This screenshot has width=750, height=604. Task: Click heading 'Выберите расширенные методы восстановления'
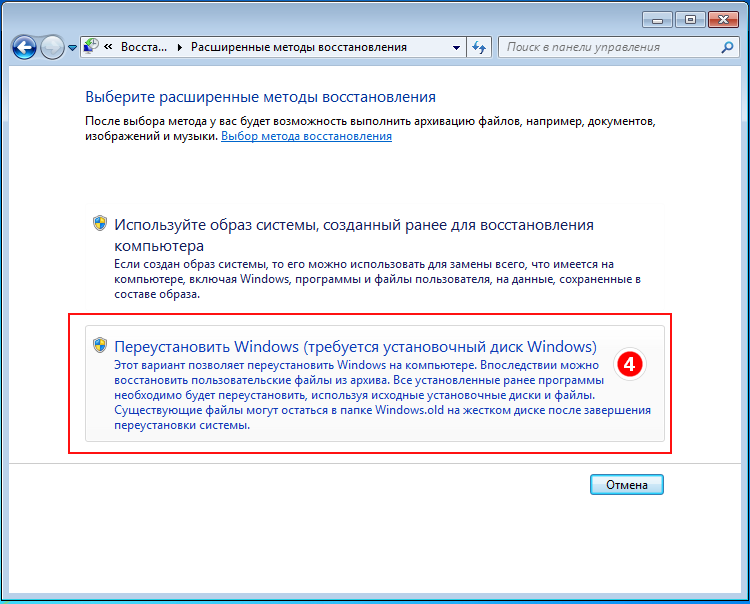pos(260,97)
